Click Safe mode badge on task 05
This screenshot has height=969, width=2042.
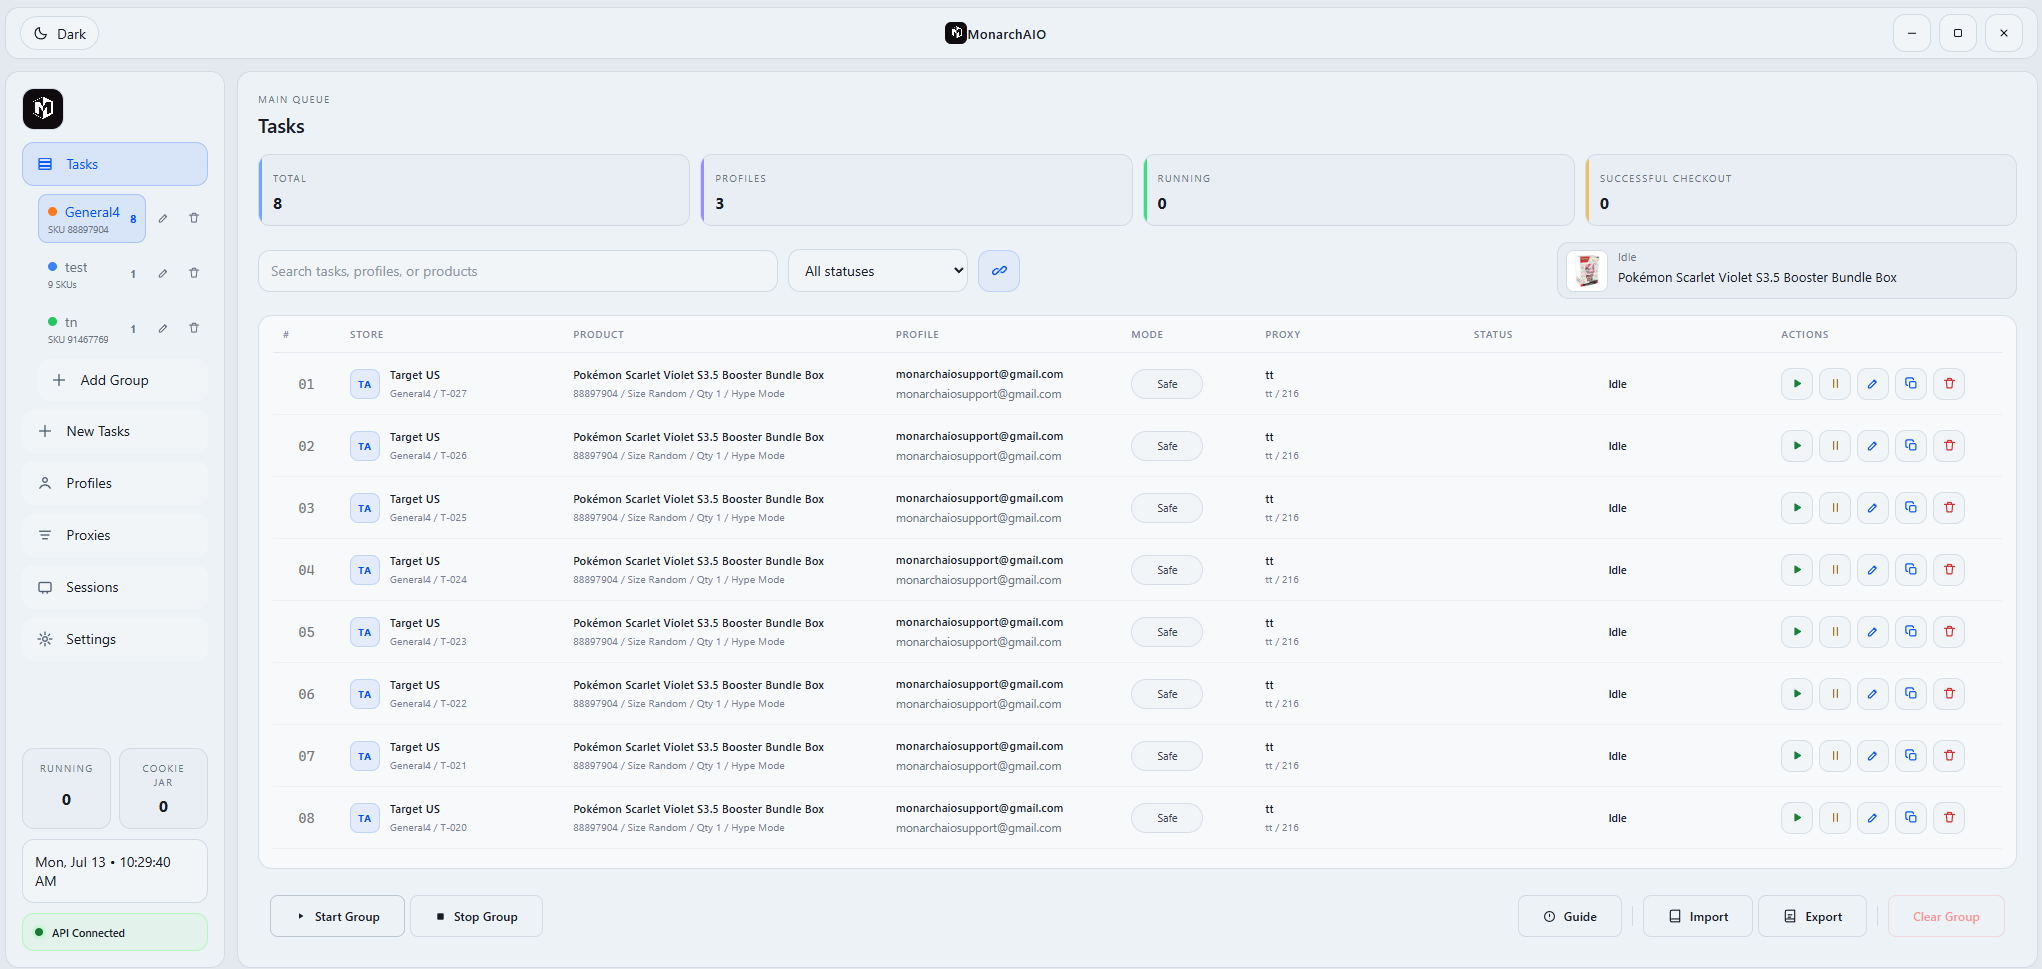(x=1167, y=632)
